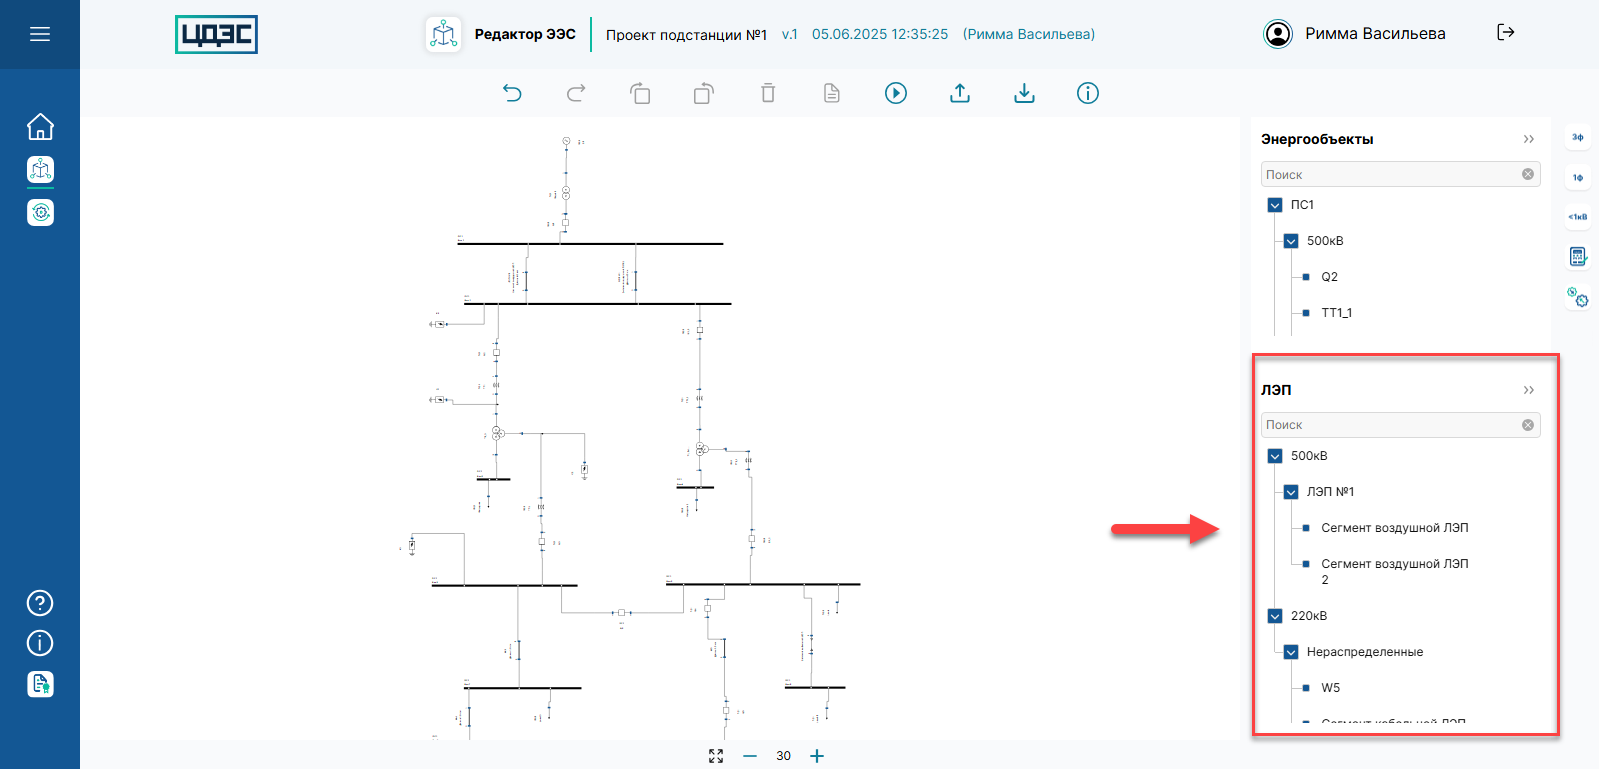Click the fit-to-screen icon

coord(716,756)
